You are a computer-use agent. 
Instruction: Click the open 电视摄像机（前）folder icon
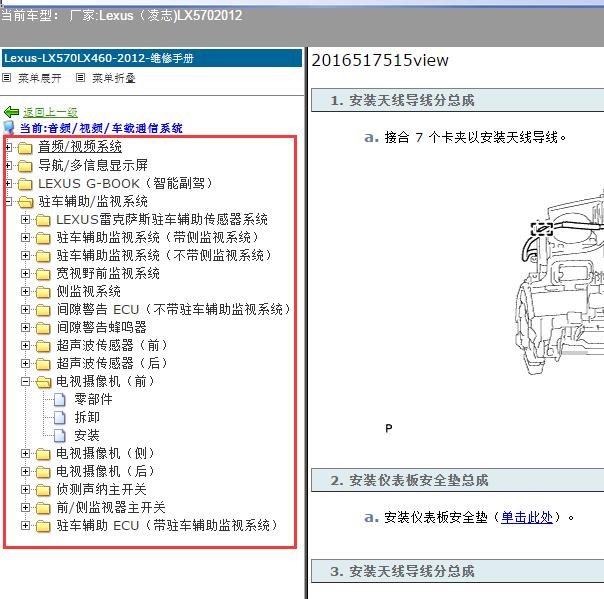(x=44, y=382)
